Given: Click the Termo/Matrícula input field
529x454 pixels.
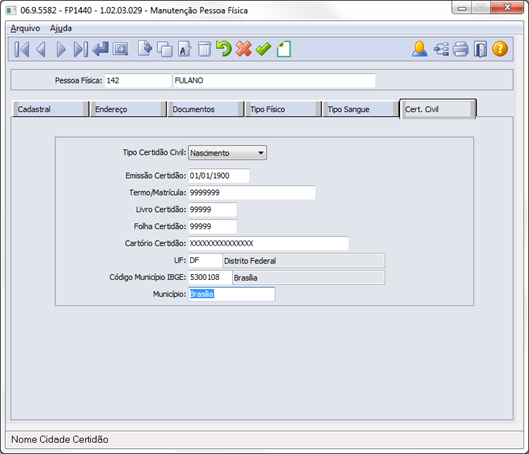Looking at the screenshot, I should [x=252, y=193].
